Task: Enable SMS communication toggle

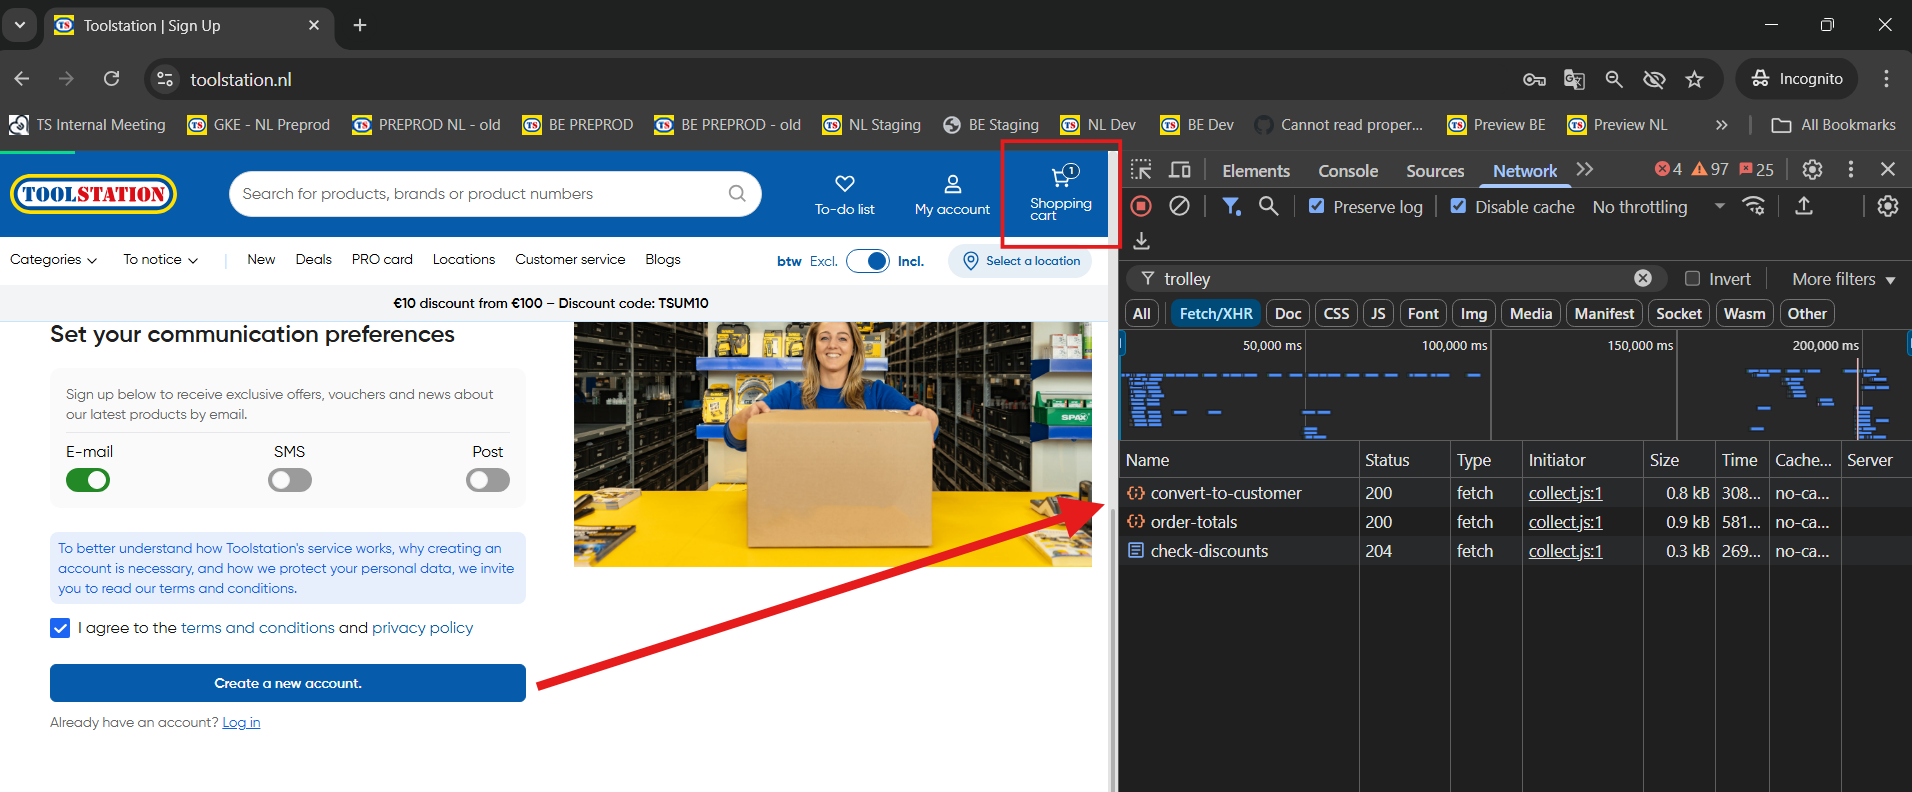Action: click(290, 481)
